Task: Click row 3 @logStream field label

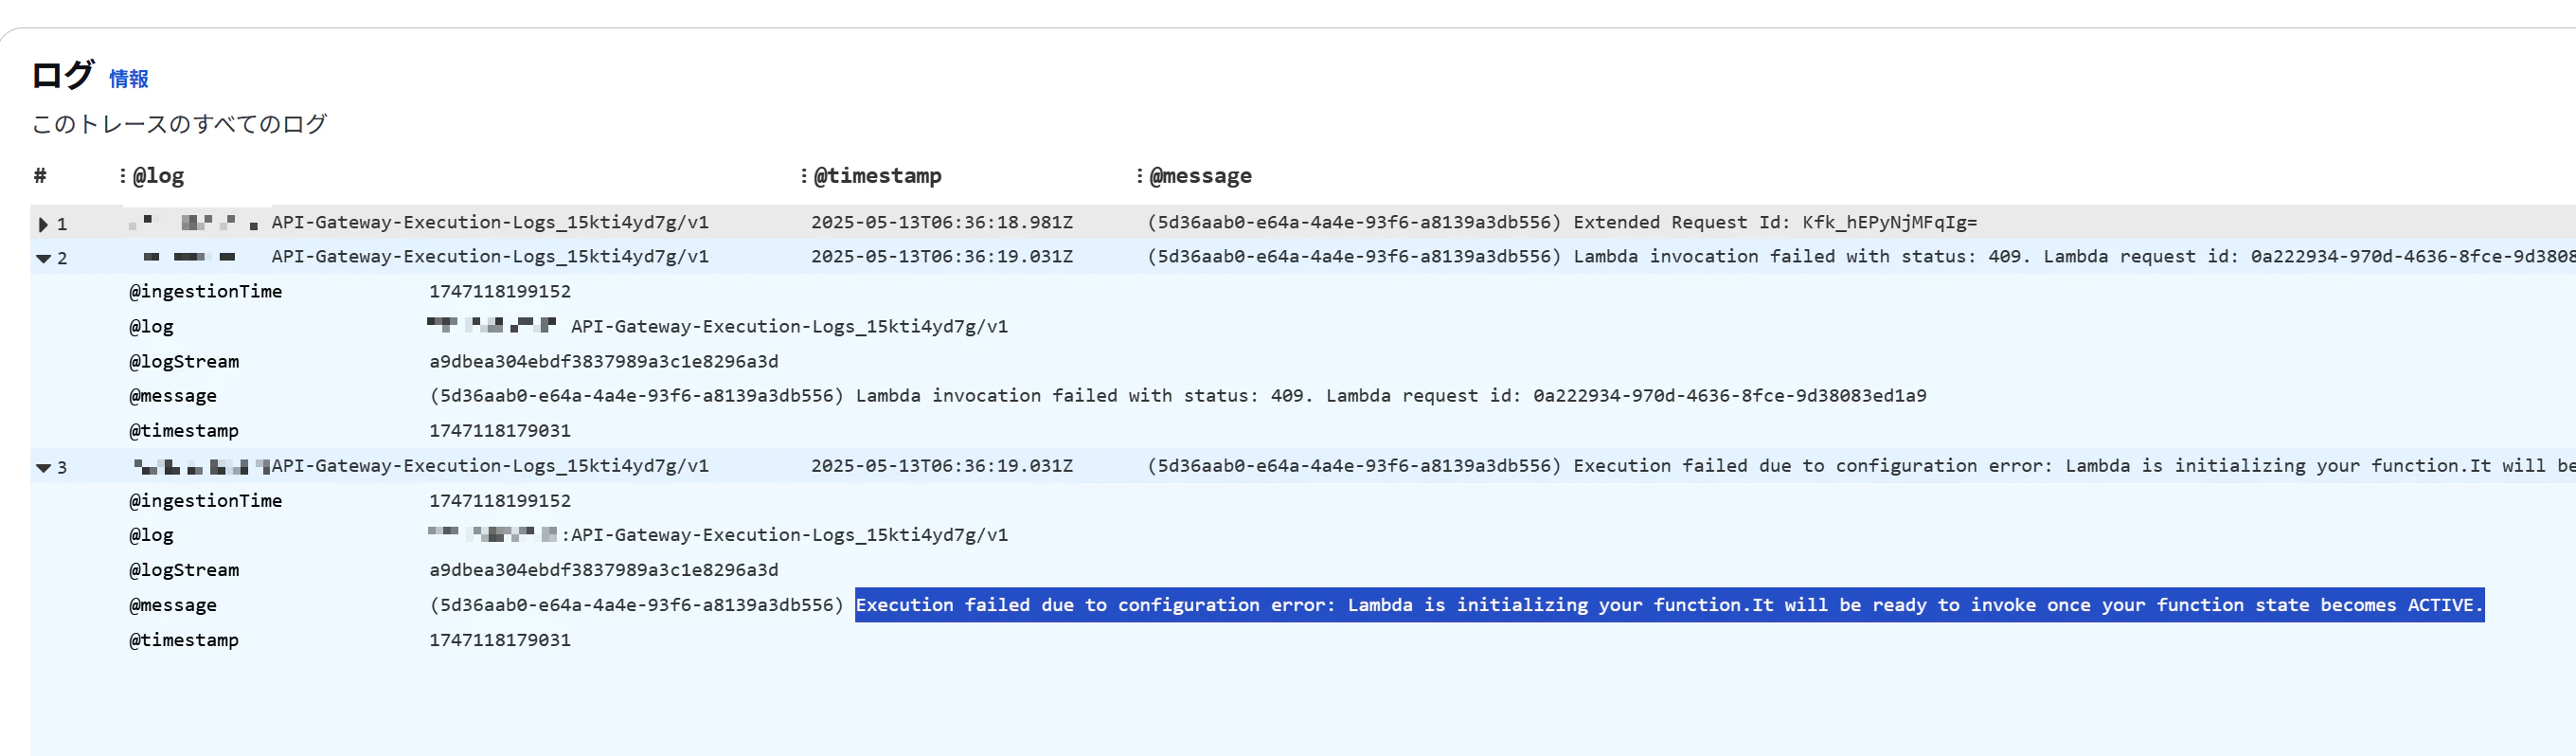Action: point(184,570)
